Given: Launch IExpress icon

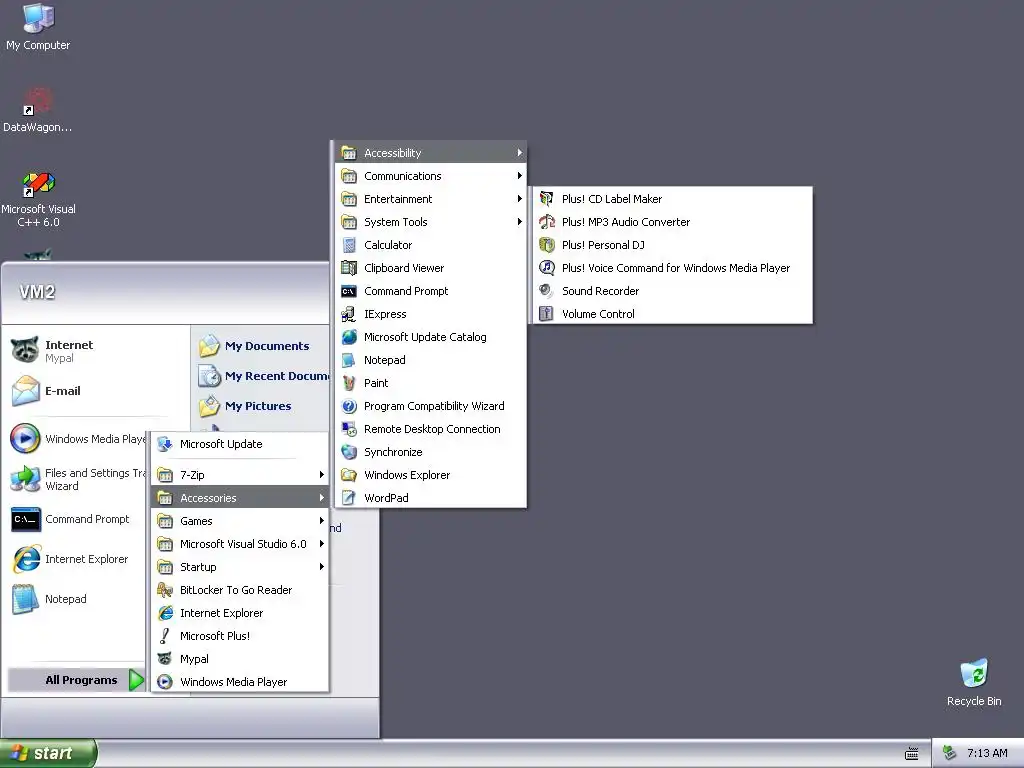Looking at the screenshot, I should point(349,313).
